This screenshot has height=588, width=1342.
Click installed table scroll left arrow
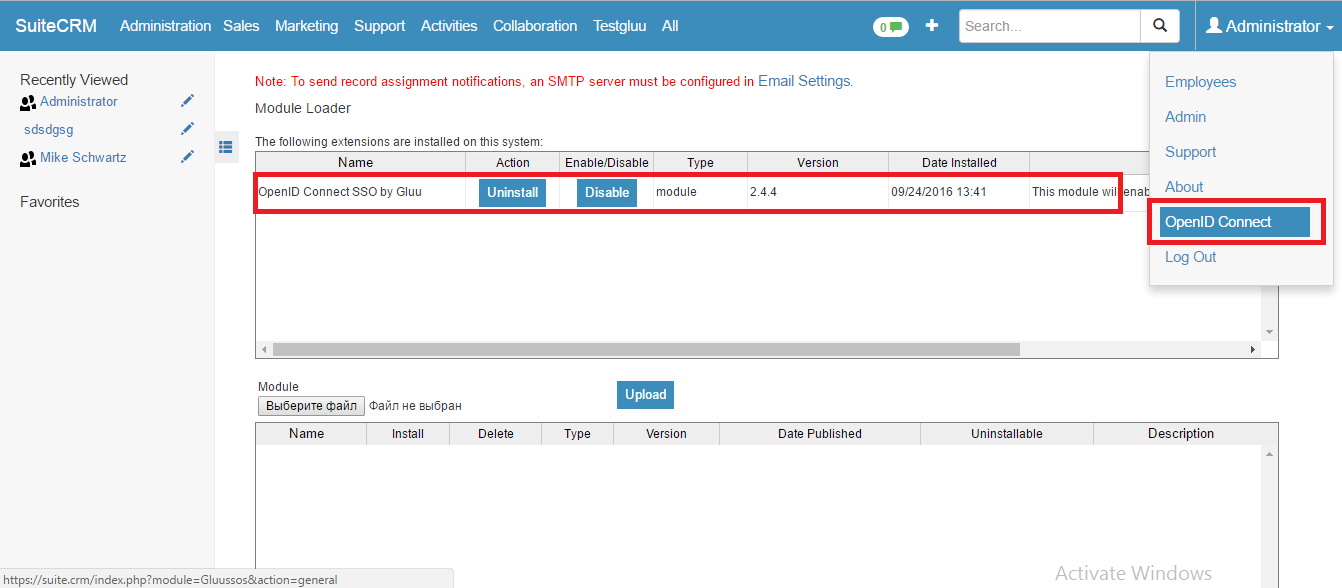264,350
